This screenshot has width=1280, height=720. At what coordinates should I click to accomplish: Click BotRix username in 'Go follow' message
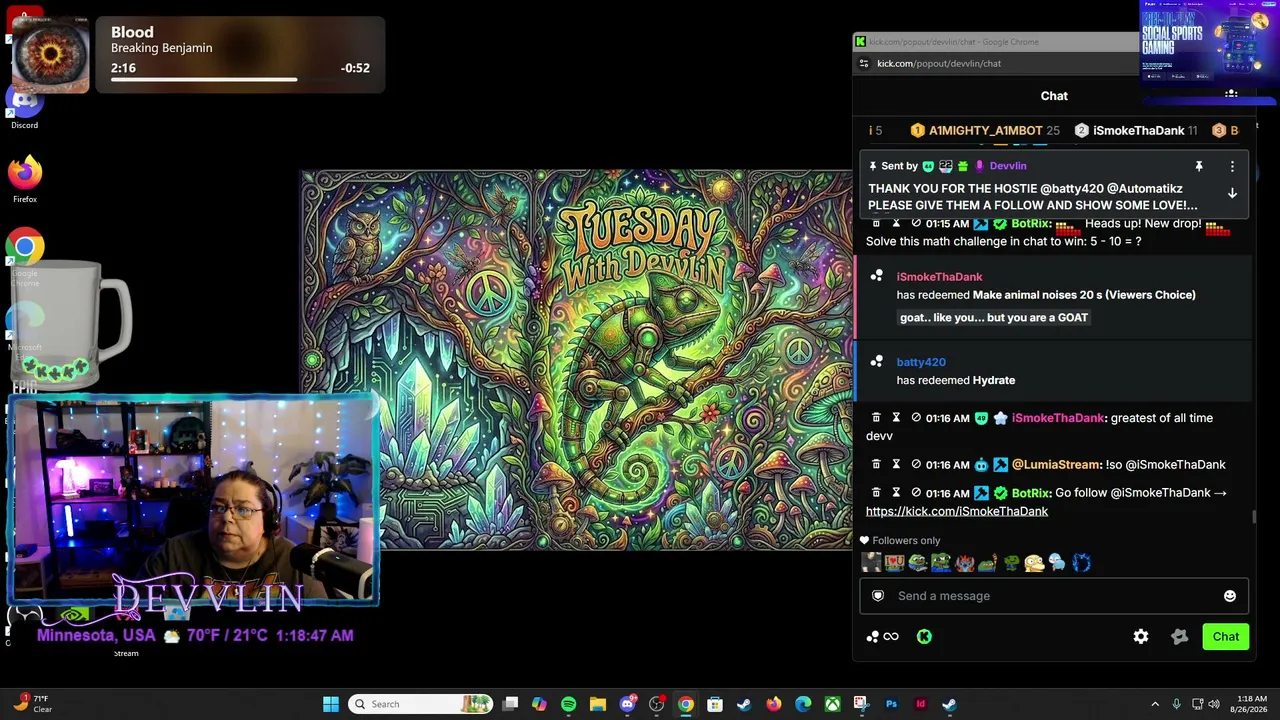(1030, 492)
